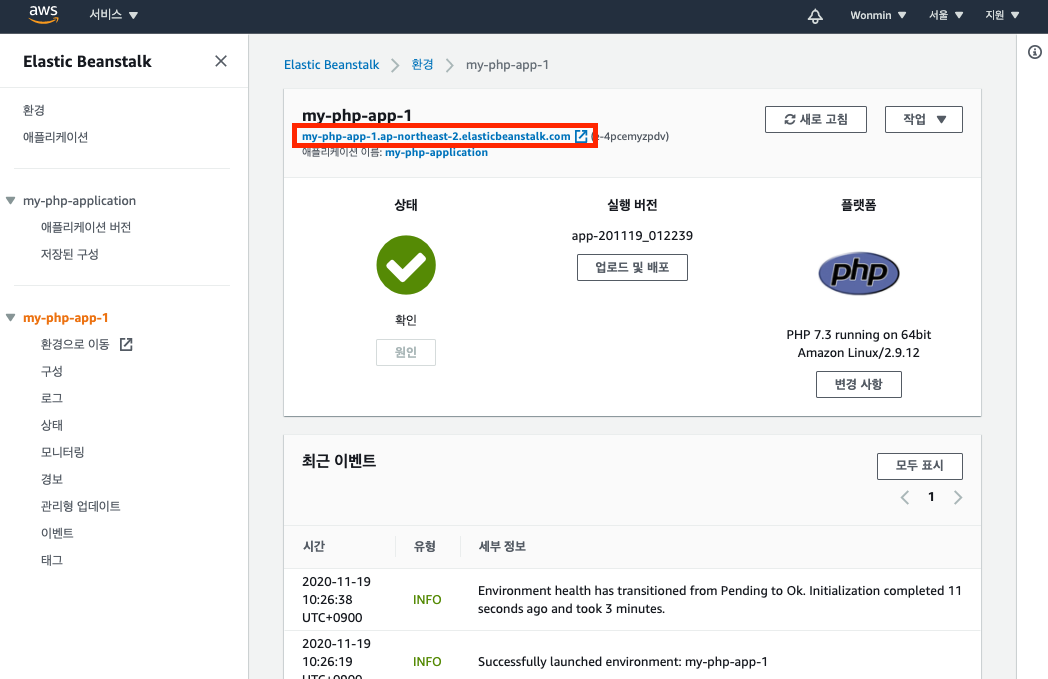
Task: Click the 유형 column header
Action: [424, 546]
